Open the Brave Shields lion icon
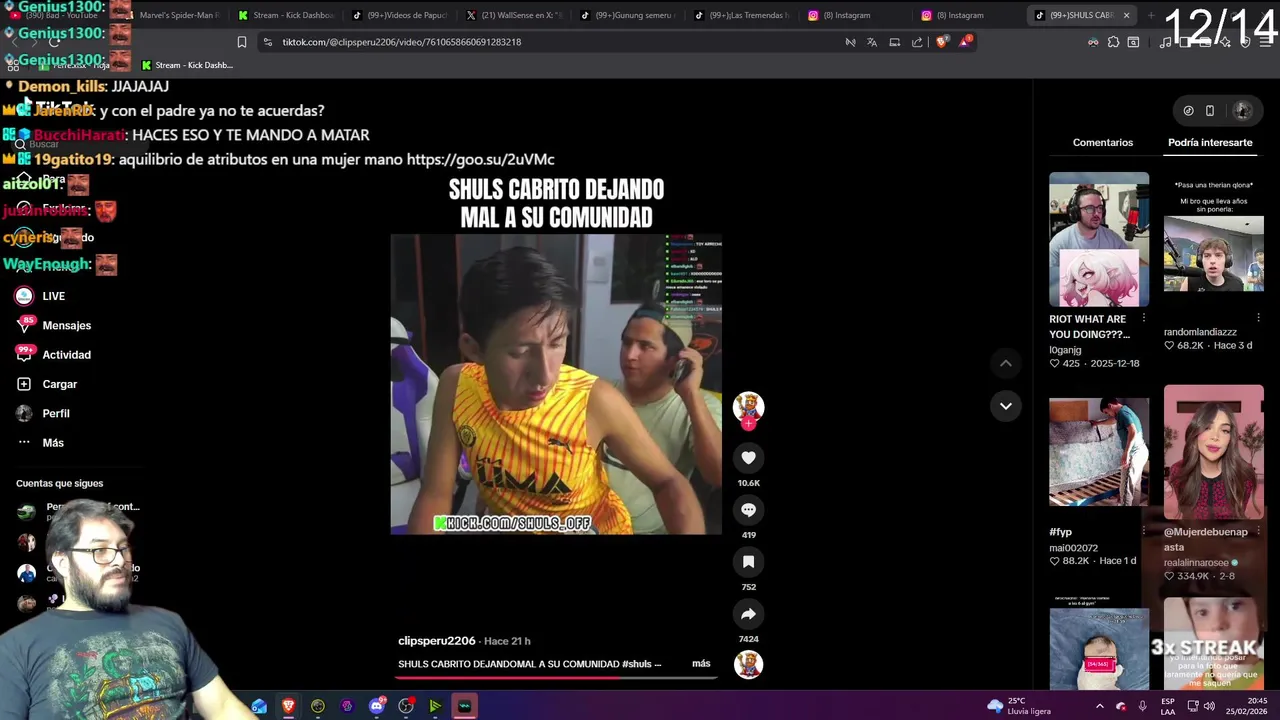Screen dimensions: 1280x720 [941, 42]
